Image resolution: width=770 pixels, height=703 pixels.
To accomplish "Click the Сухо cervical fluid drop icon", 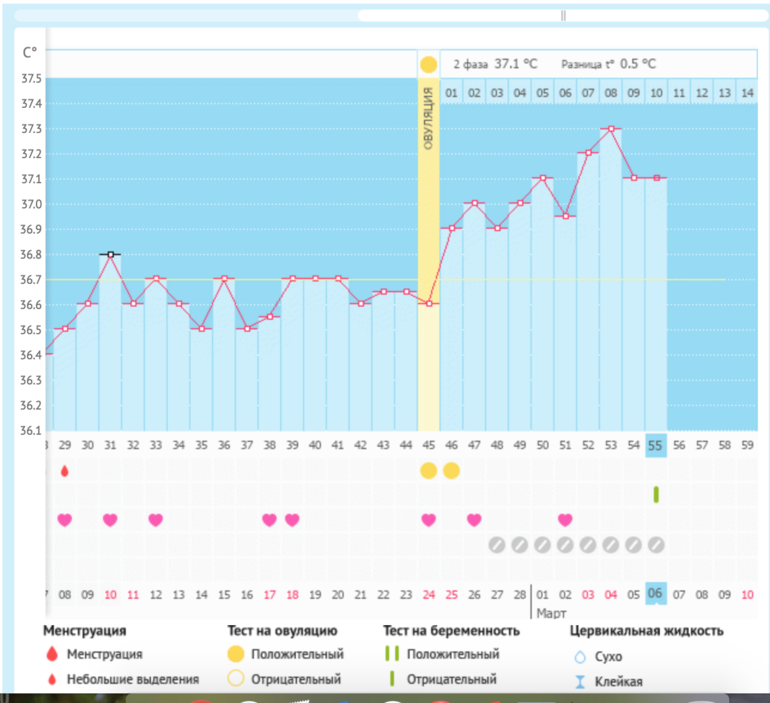I will pos(577,657).
